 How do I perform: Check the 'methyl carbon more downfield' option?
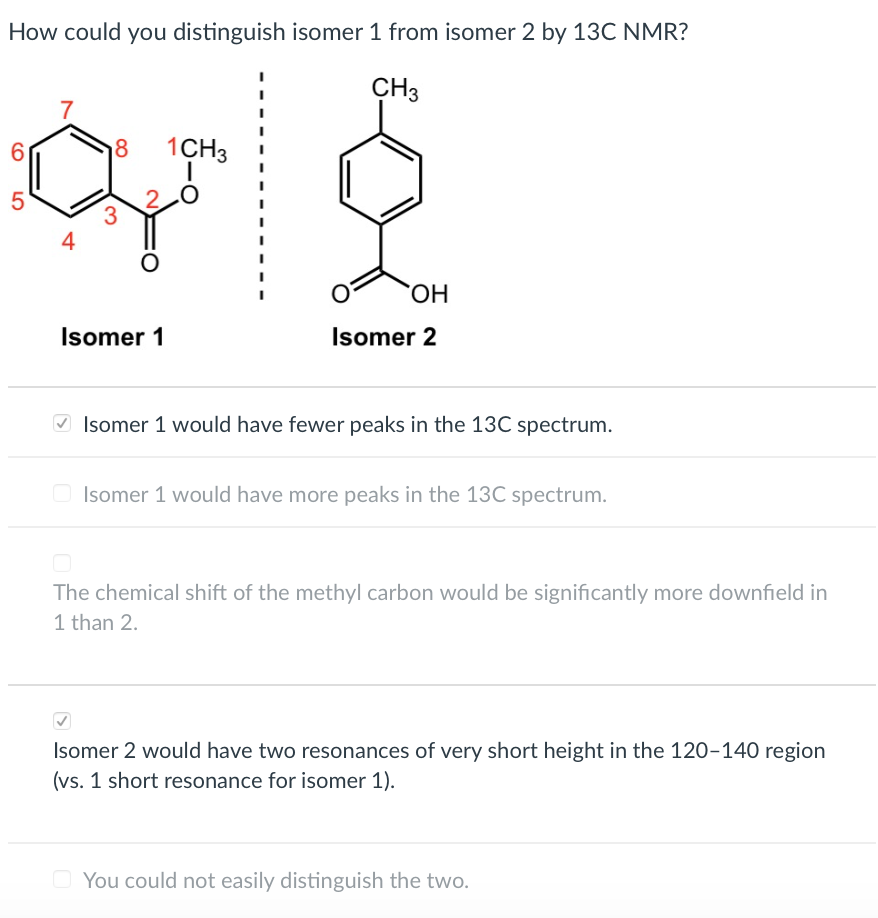pos(62,563)
